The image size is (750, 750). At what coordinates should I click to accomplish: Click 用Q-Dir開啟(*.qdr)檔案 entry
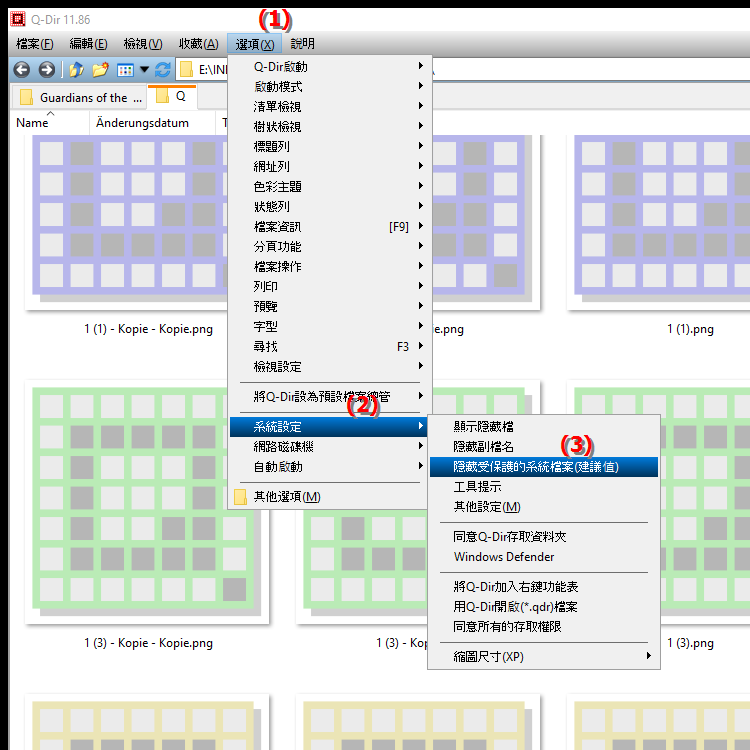point(544,607)
